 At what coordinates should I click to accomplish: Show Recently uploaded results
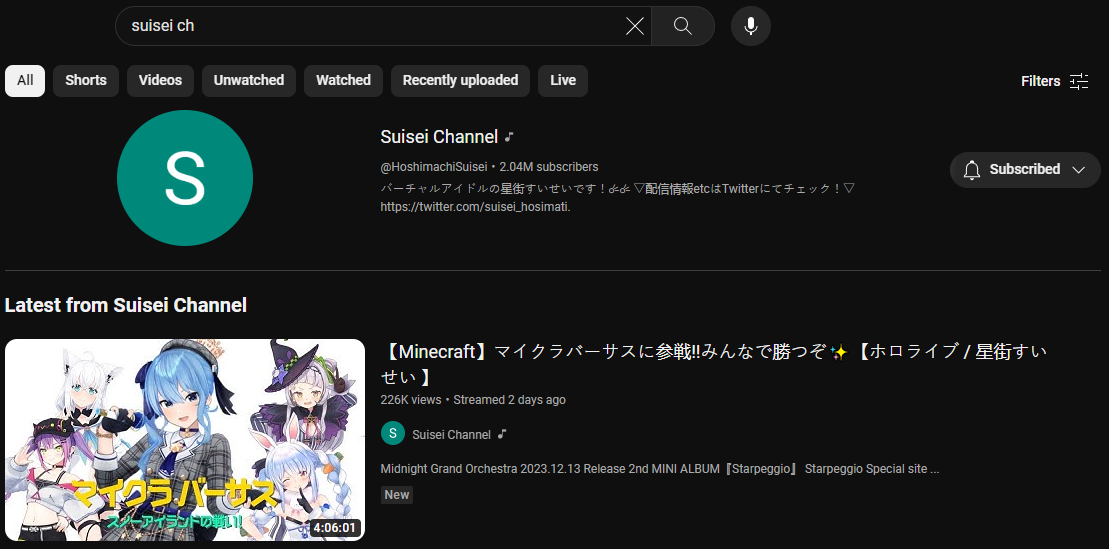point(460,81)
